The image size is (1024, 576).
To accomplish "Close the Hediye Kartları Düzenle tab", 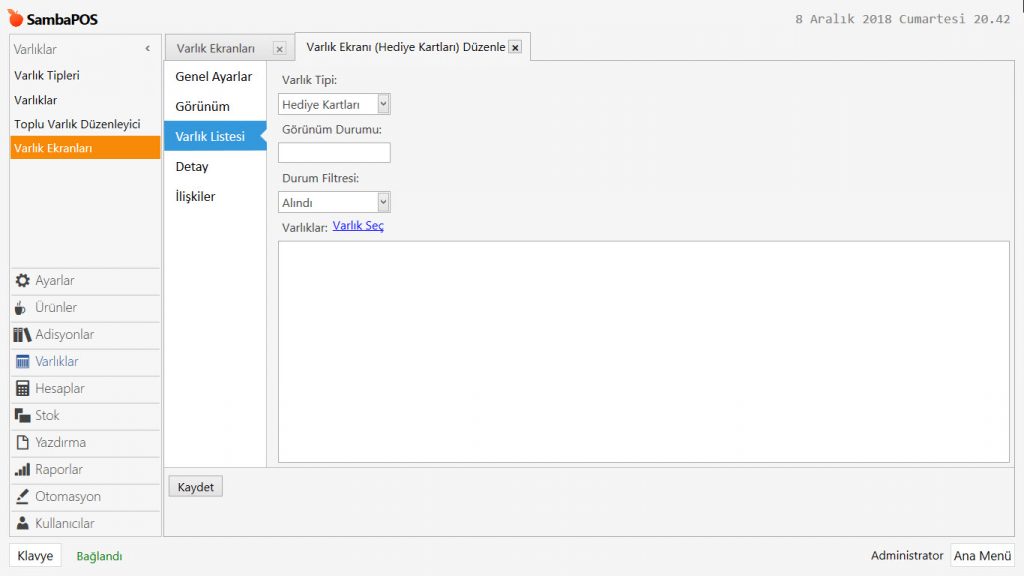I will [515, 47].
